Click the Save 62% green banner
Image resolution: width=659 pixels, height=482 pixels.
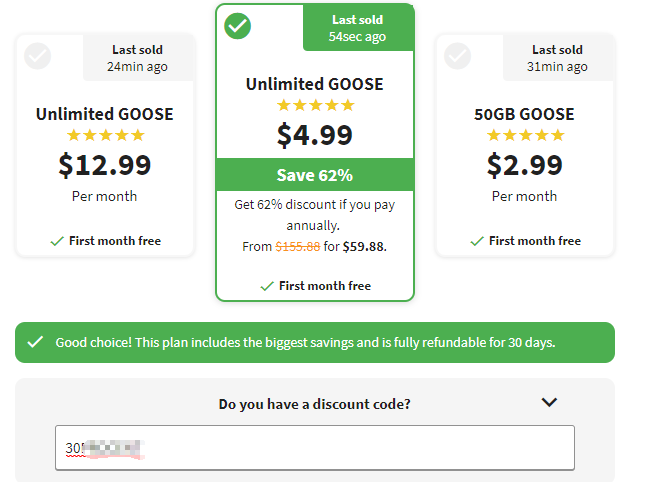pos(315,175)
